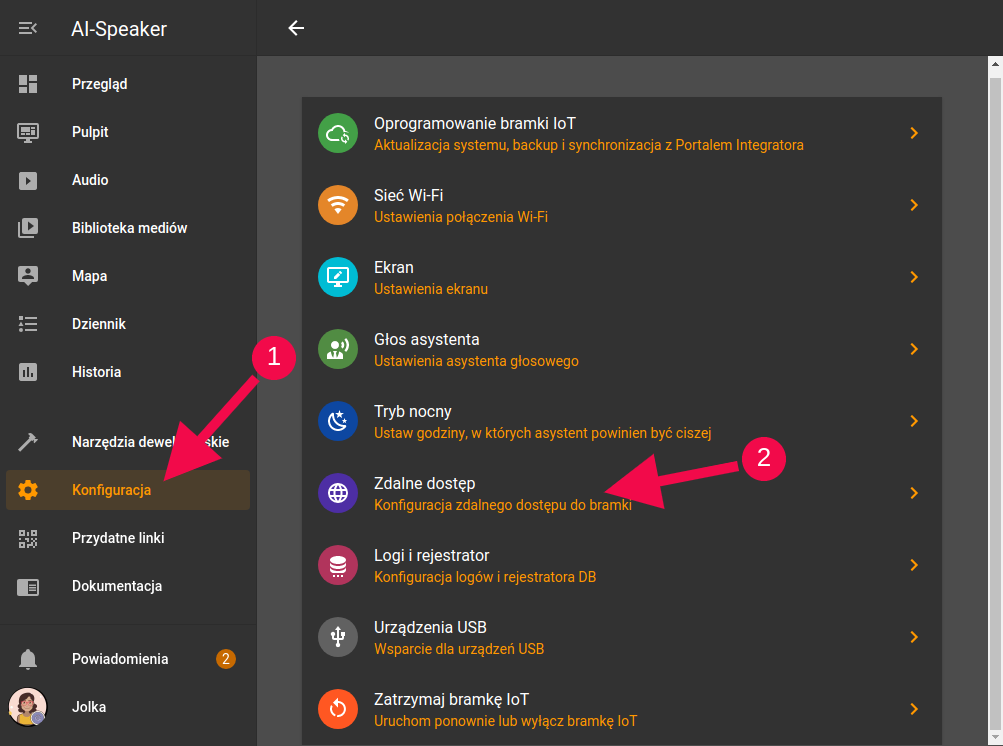Expand the Sieć Wi-Fi row chevron
Image resolution: width=1003 pixels, height=746 pixels.
tap(914, 205)
